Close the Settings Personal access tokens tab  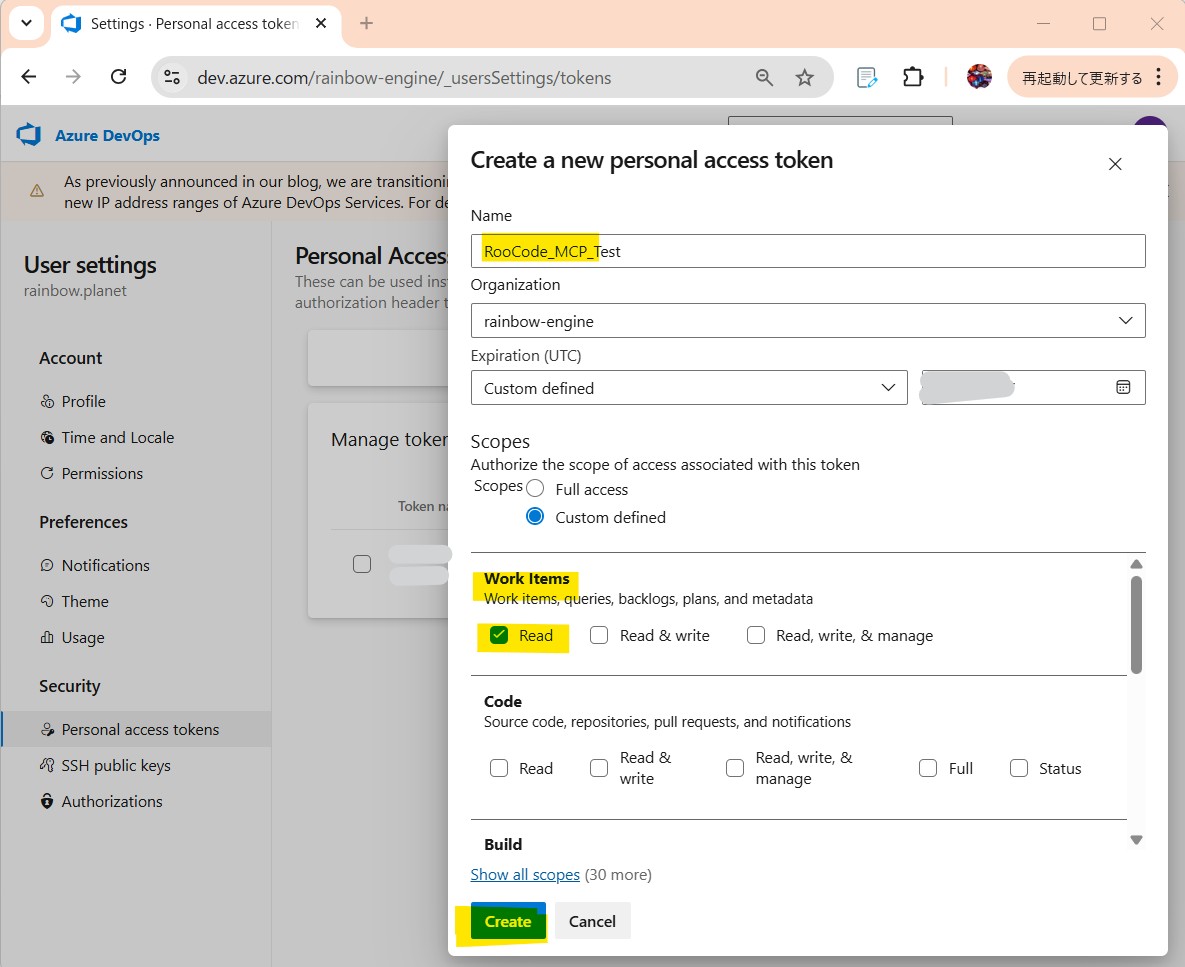(321, 23)
